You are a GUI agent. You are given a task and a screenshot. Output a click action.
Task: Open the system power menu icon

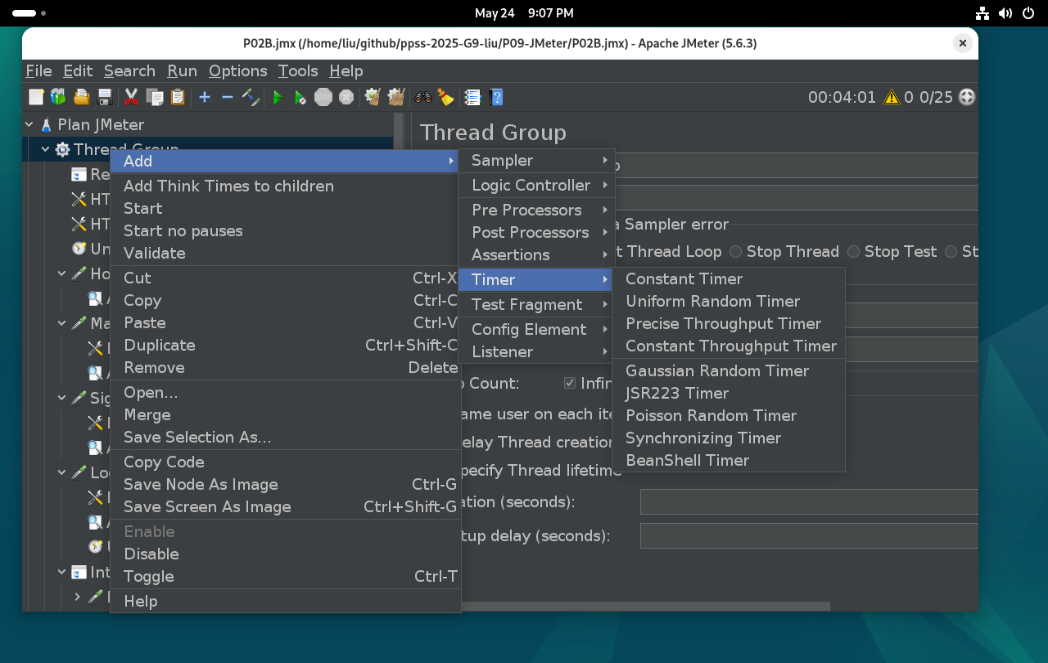click(1029, 13)
